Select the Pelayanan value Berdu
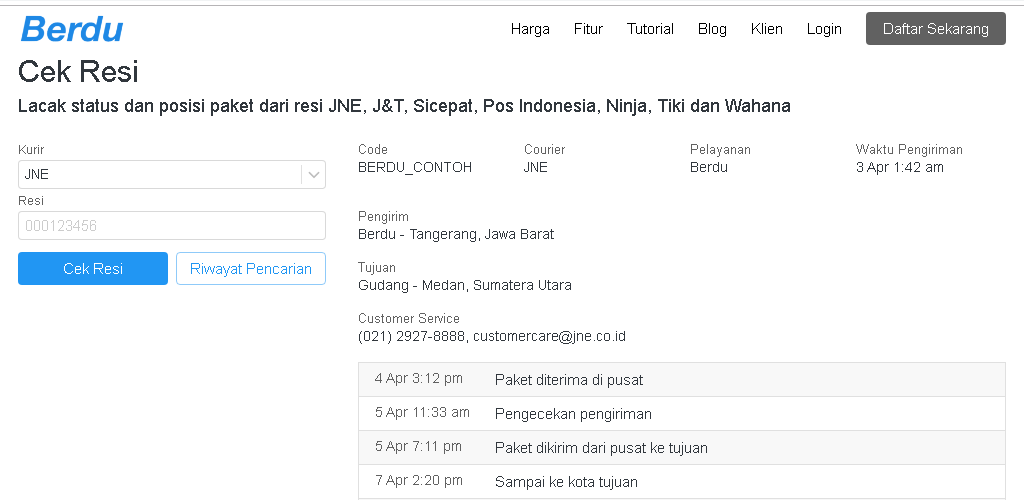This screenshot has height=500, width=1024. tap(709, 167)
